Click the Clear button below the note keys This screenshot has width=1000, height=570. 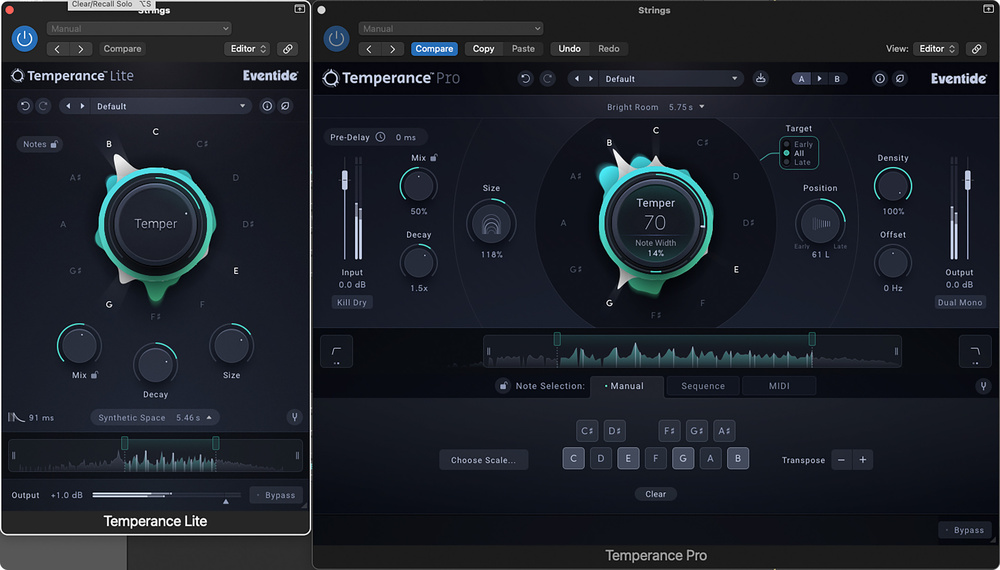655,494
